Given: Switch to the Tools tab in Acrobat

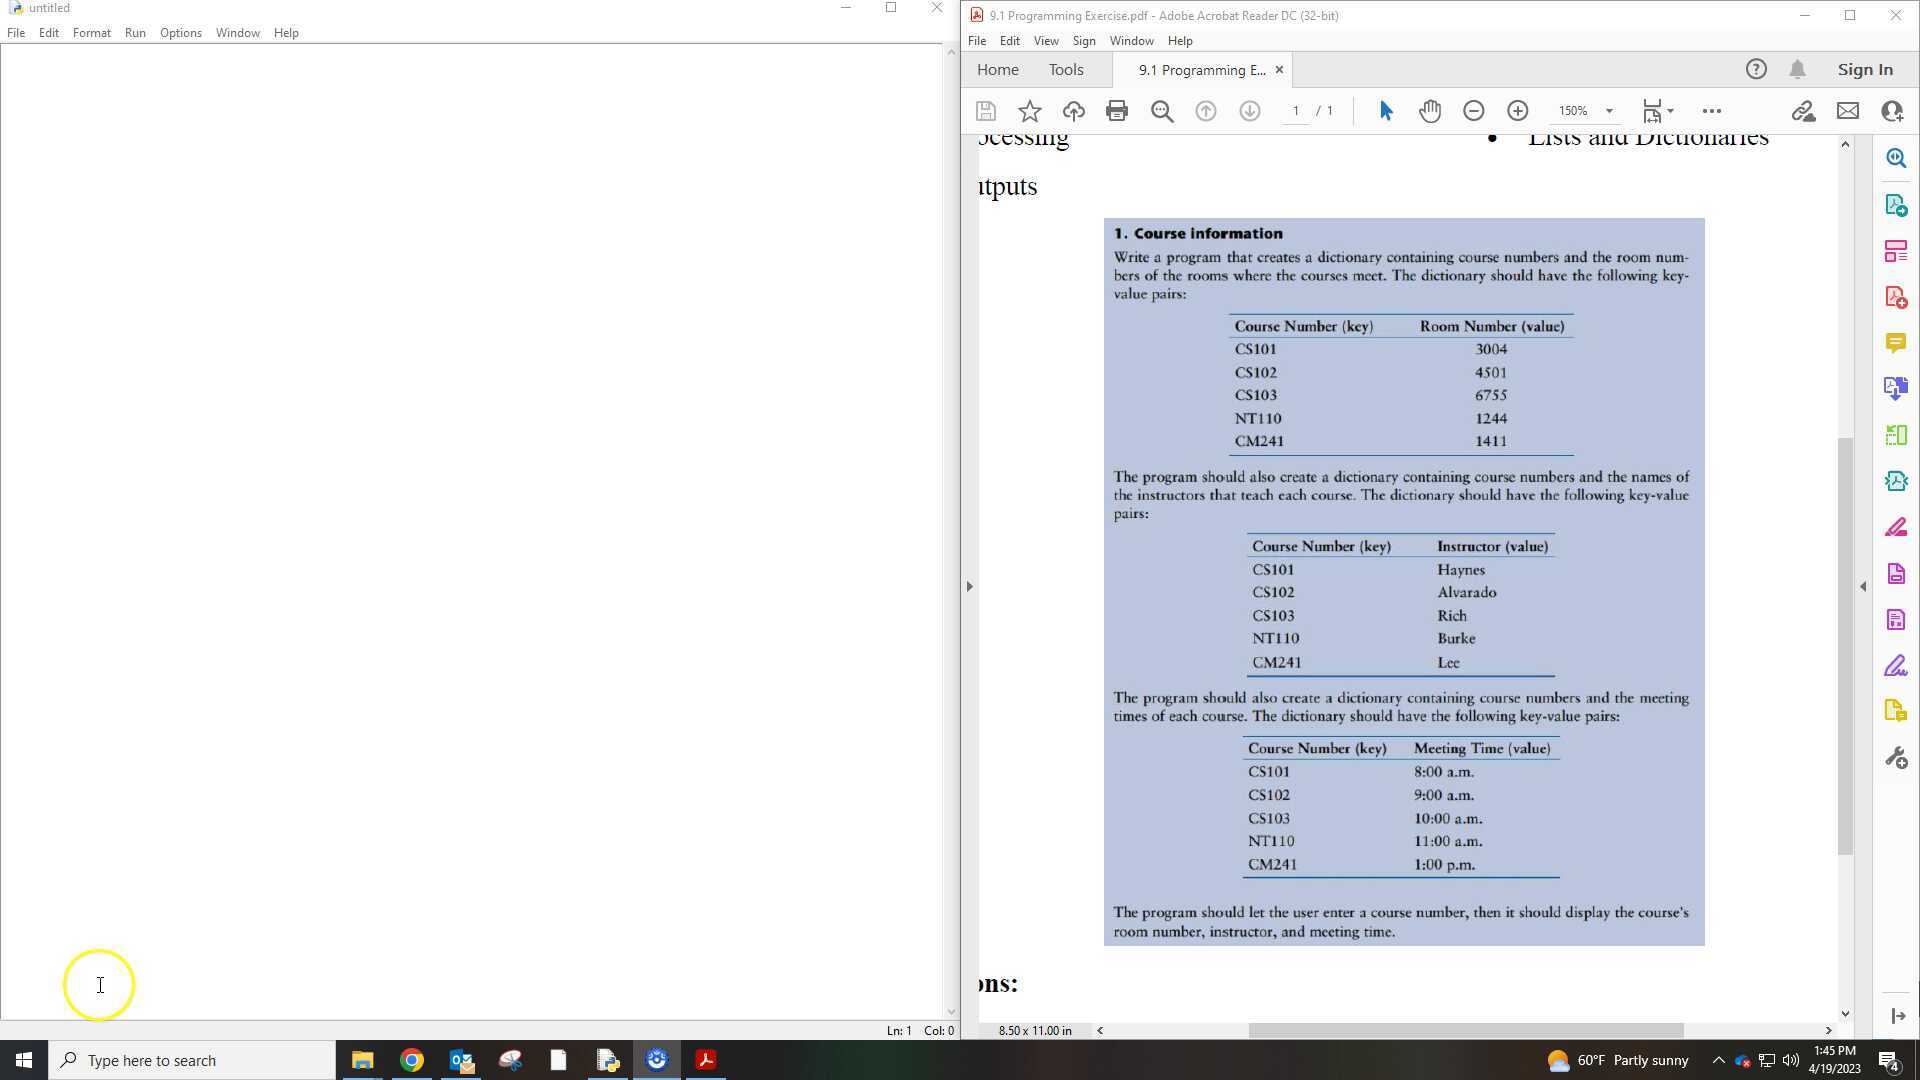Looking at the screenshot, I should (x=1065, y=69).
